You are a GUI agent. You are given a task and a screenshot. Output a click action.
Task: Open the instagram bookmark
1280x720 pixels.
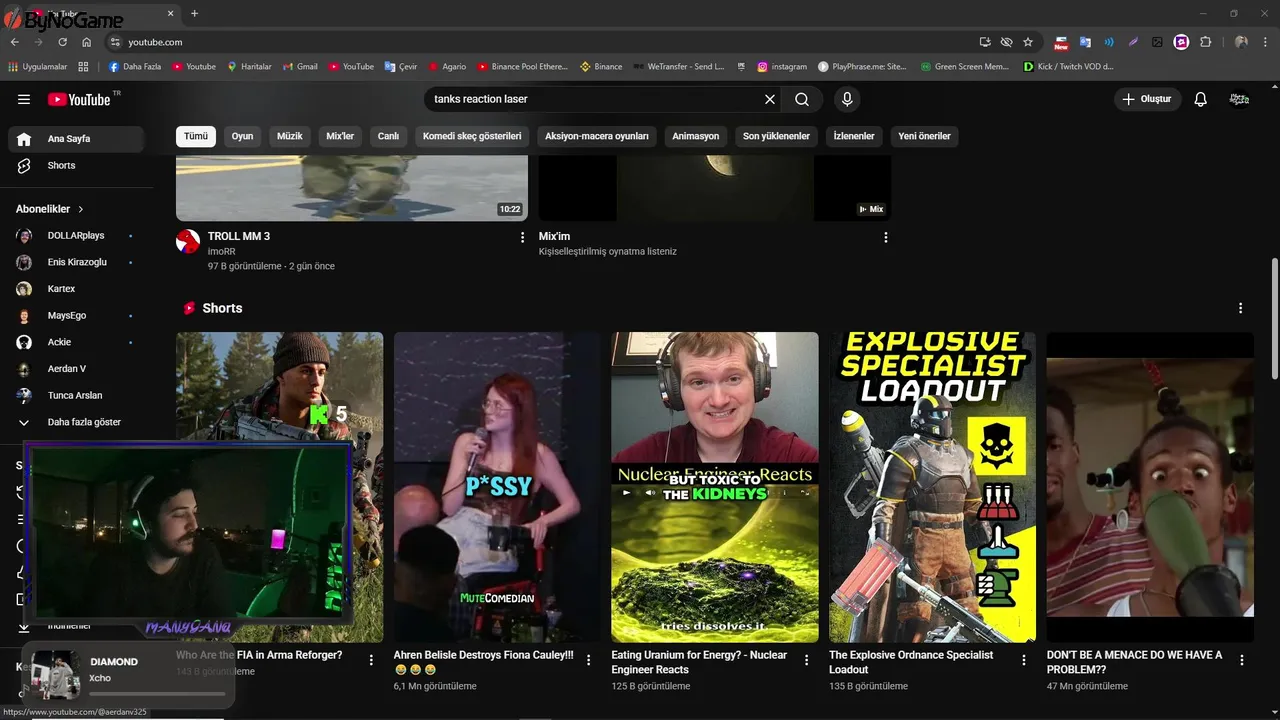(782, 67)
